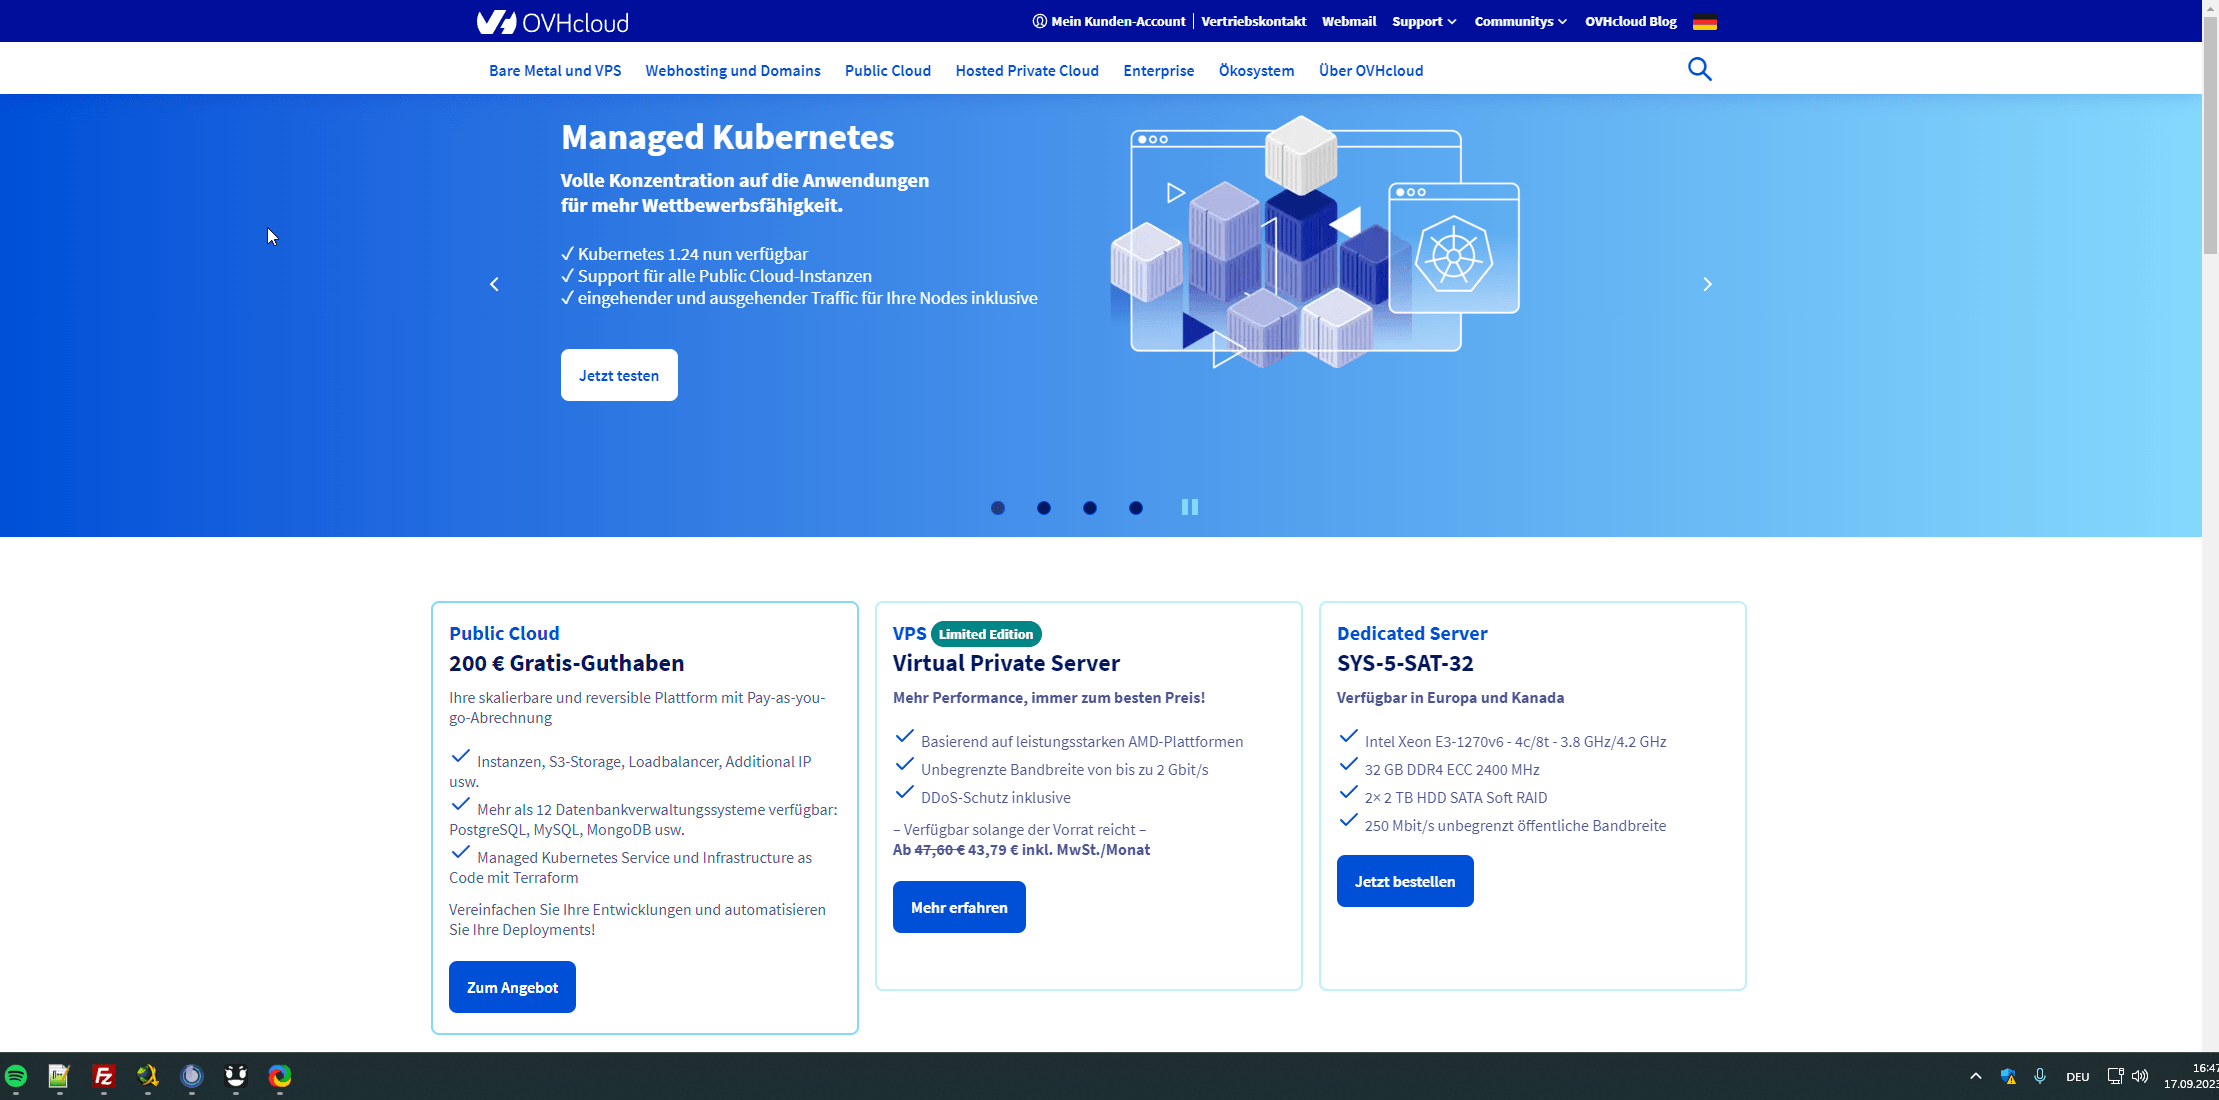Select the first carousel dot
The width and height of the screenshot is (2219, 1100).
[997, 508]
